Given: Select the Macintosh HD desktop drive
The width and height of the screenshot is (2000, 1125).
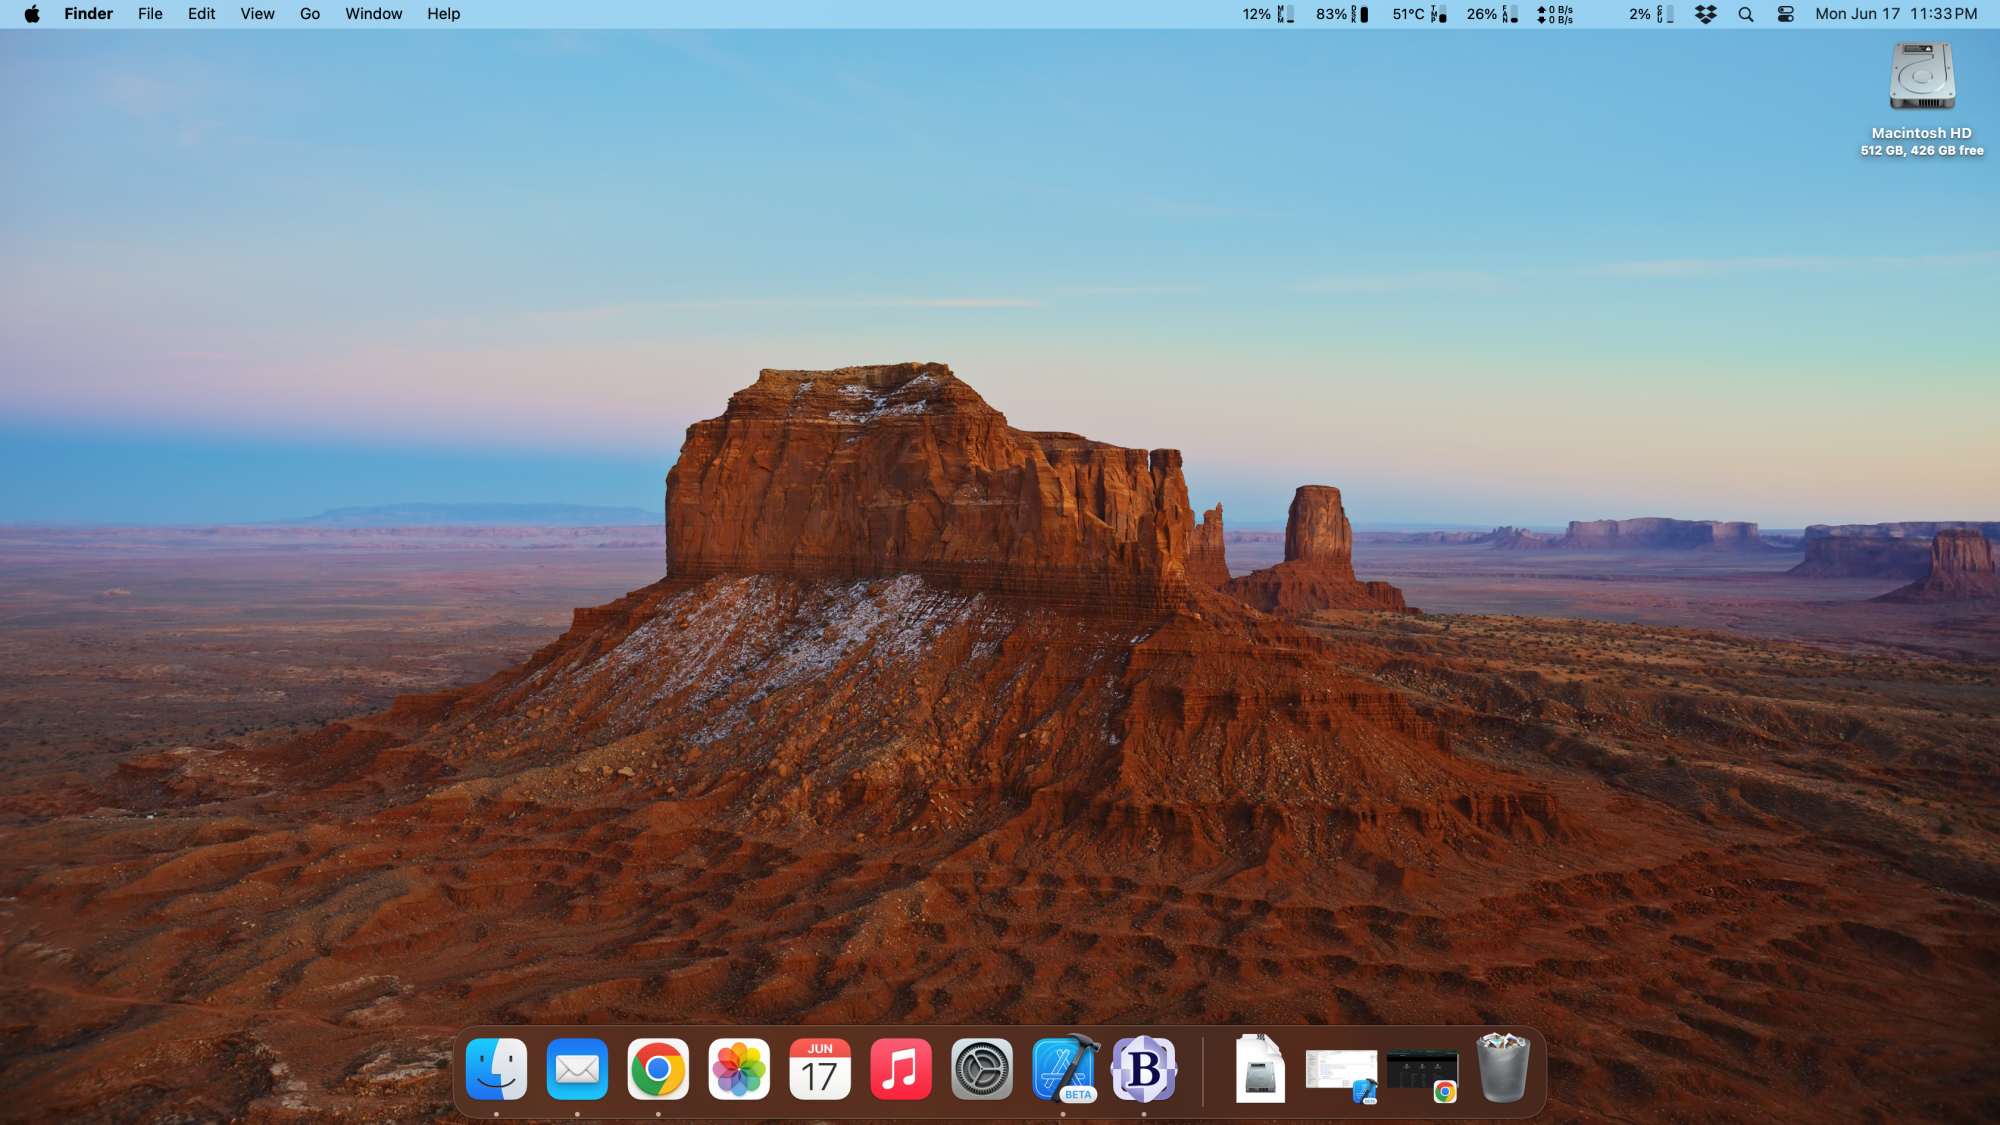Looking at the screenshot, I should click(x=1921, y=78).
